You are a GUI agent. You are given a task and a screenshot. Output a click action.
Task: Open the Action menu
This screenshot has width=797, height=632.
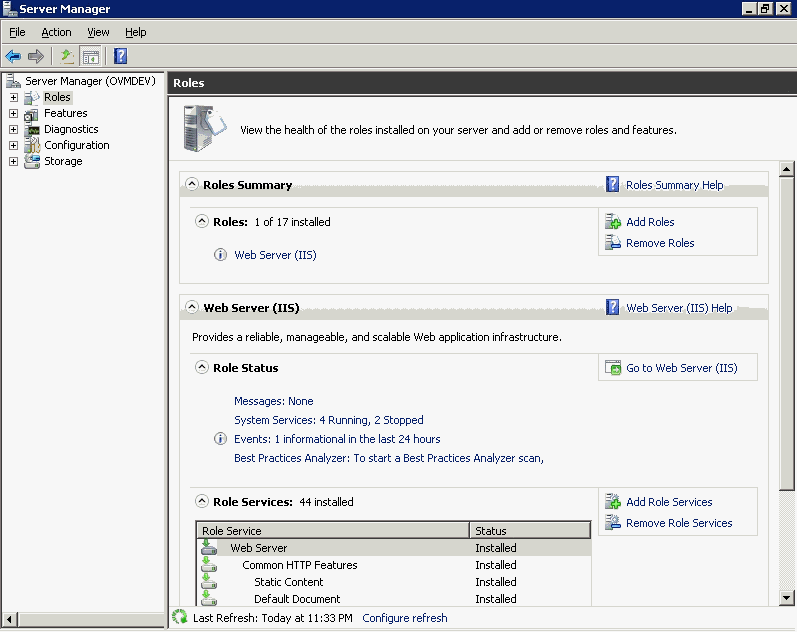click(x=56, y=32)
